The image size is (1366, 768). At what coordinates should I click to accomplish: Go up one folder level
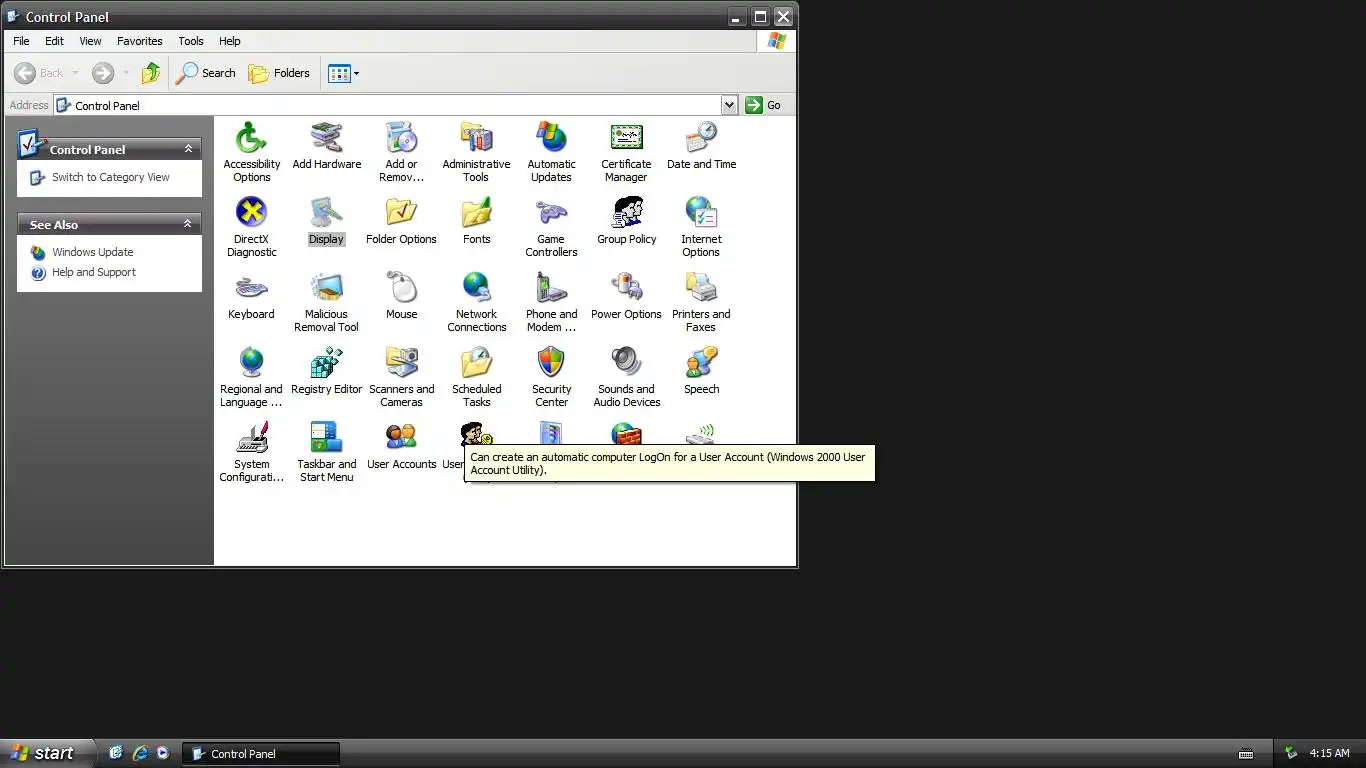coord(151,73)
